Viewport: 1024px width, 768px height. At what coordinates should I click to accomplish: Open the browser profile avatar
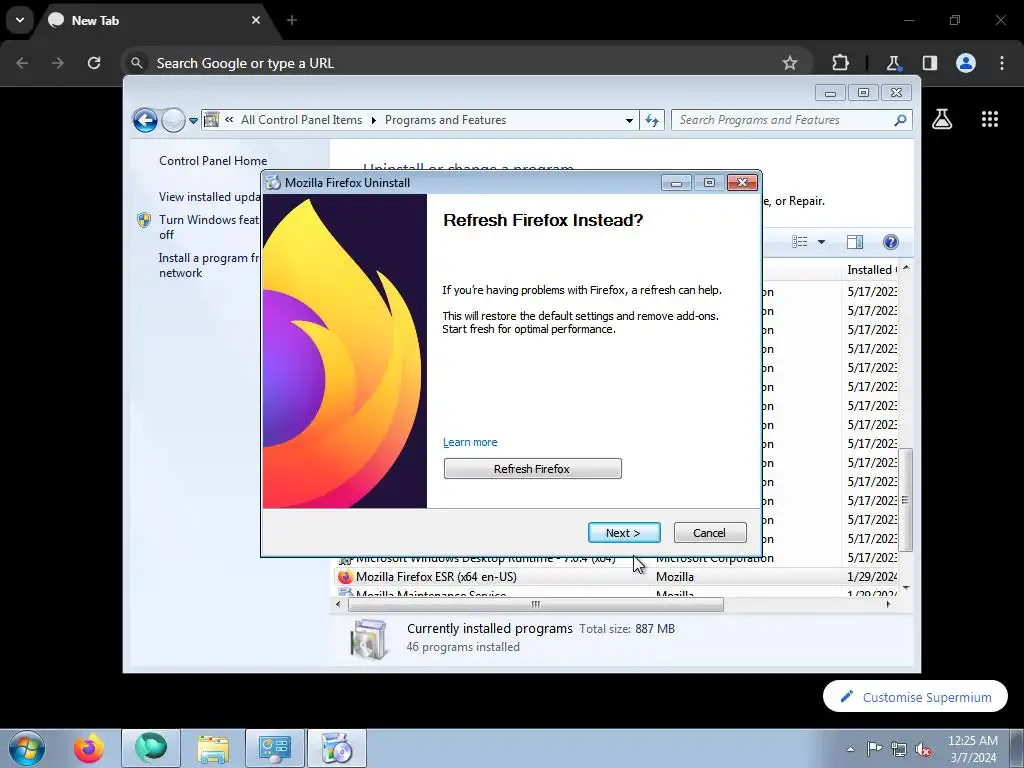click(x=966, y=63)
